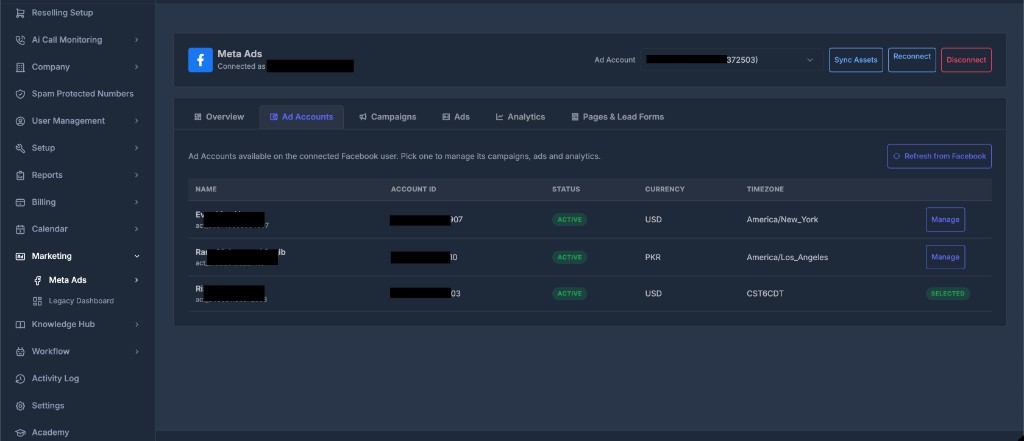Expand the User Management chevron
Viewport: 1024px width, 441px height.
tap(136, 121)
